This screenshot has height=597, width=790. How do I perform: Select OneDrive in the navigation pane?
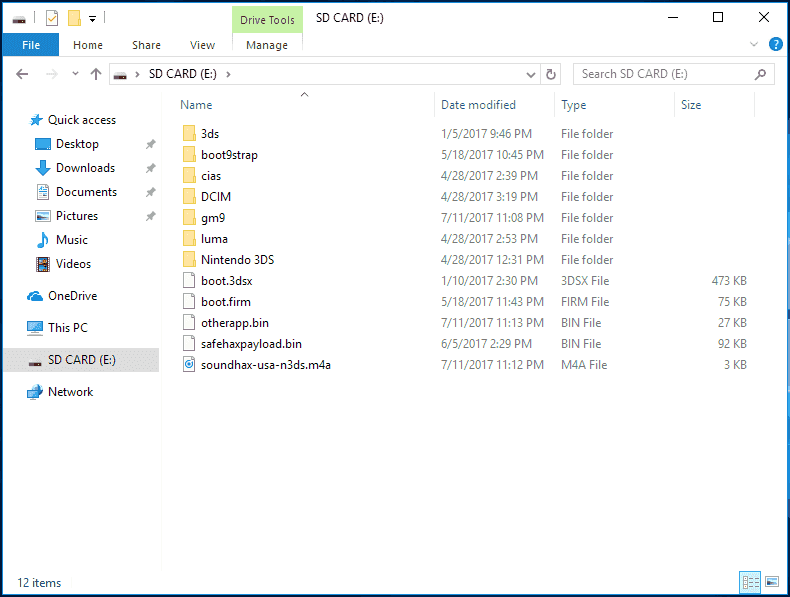tap(72, 296)
